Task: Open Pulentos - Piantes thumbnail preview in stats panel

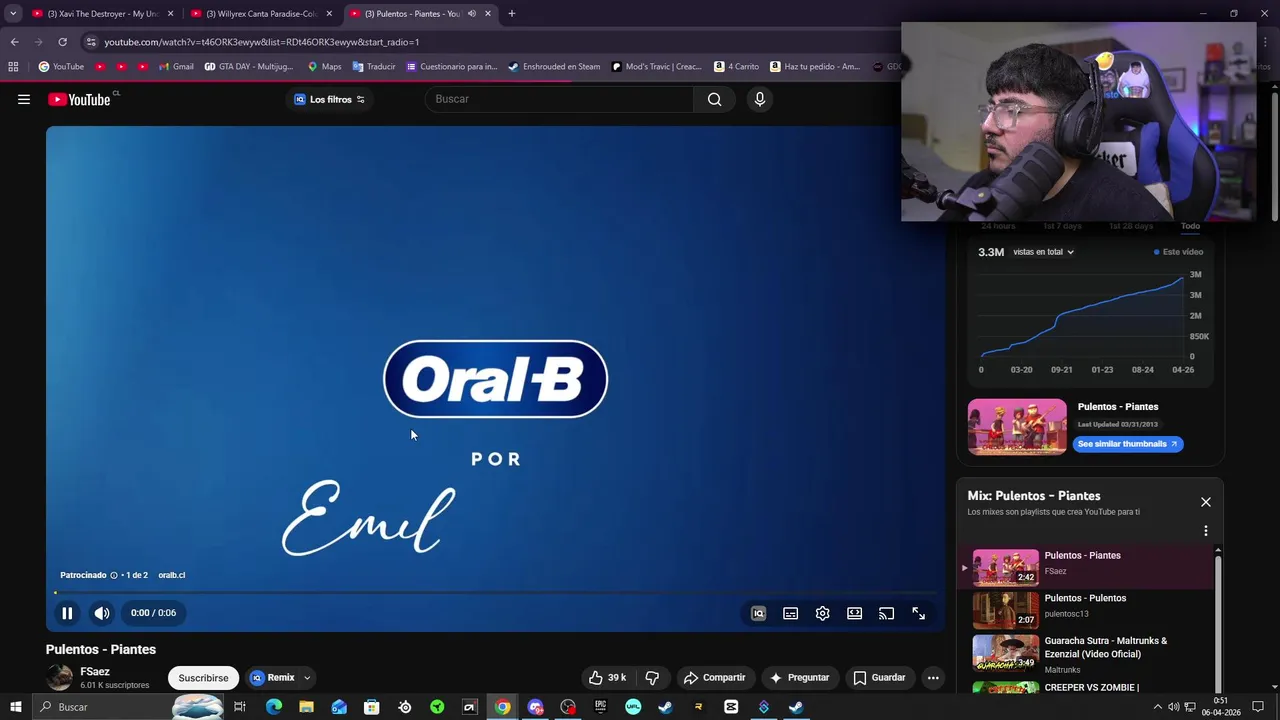Action: (1017, 427)
